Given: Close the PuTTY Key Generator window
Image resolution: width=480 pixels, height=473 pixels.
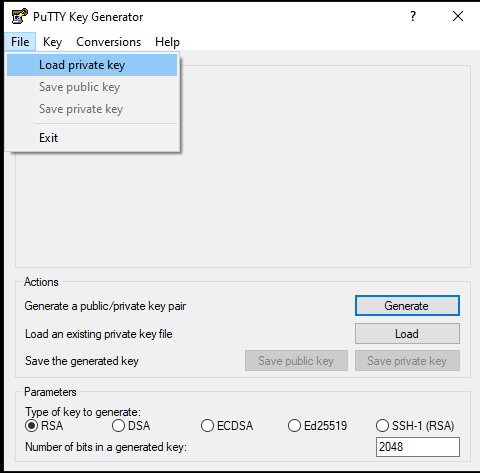Looking at the screenshot, I should [x=458, y=16].
